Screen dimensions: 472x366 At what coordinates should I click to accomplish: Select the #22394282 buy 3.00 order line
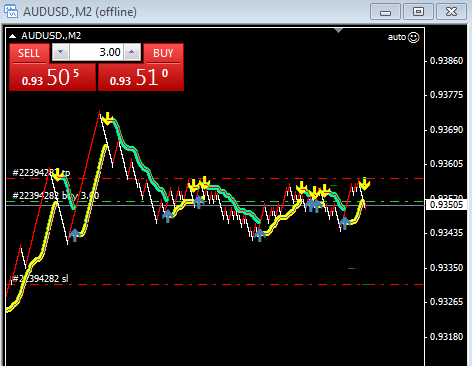click(x=215, y=202)
